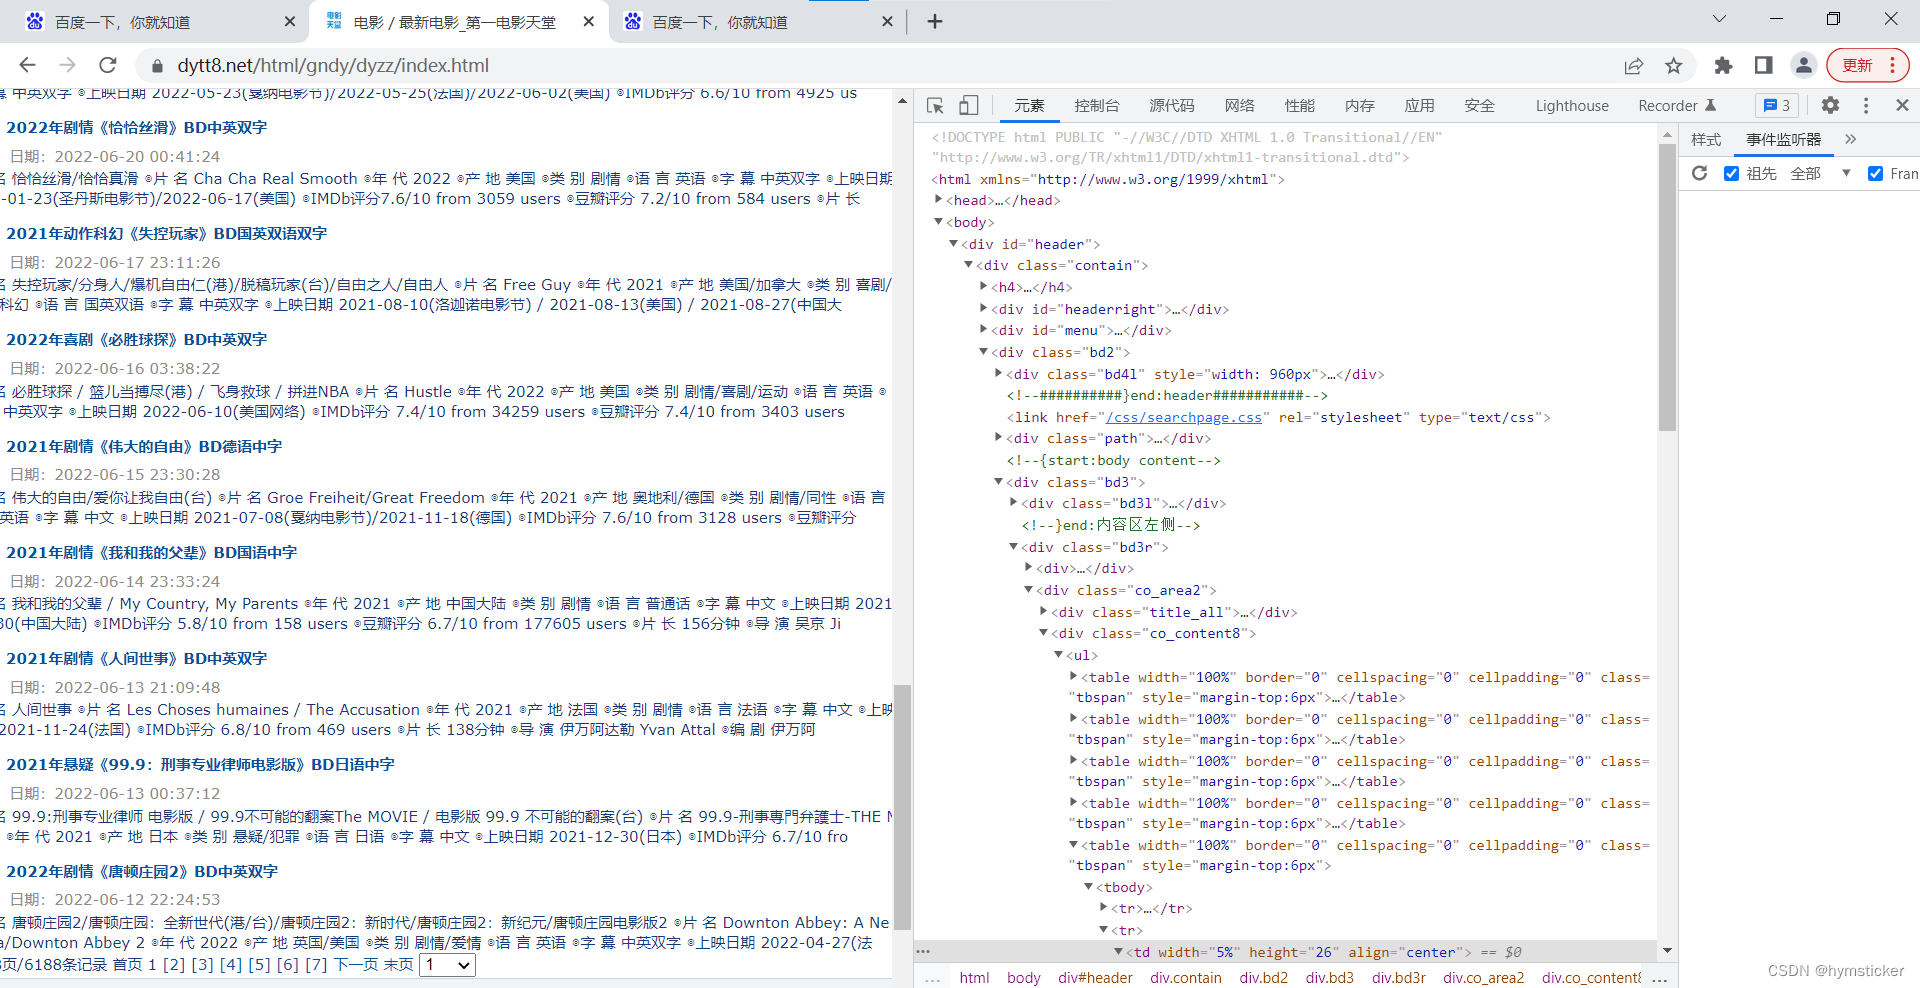Open DevTools settings gear

(1830, 105)
